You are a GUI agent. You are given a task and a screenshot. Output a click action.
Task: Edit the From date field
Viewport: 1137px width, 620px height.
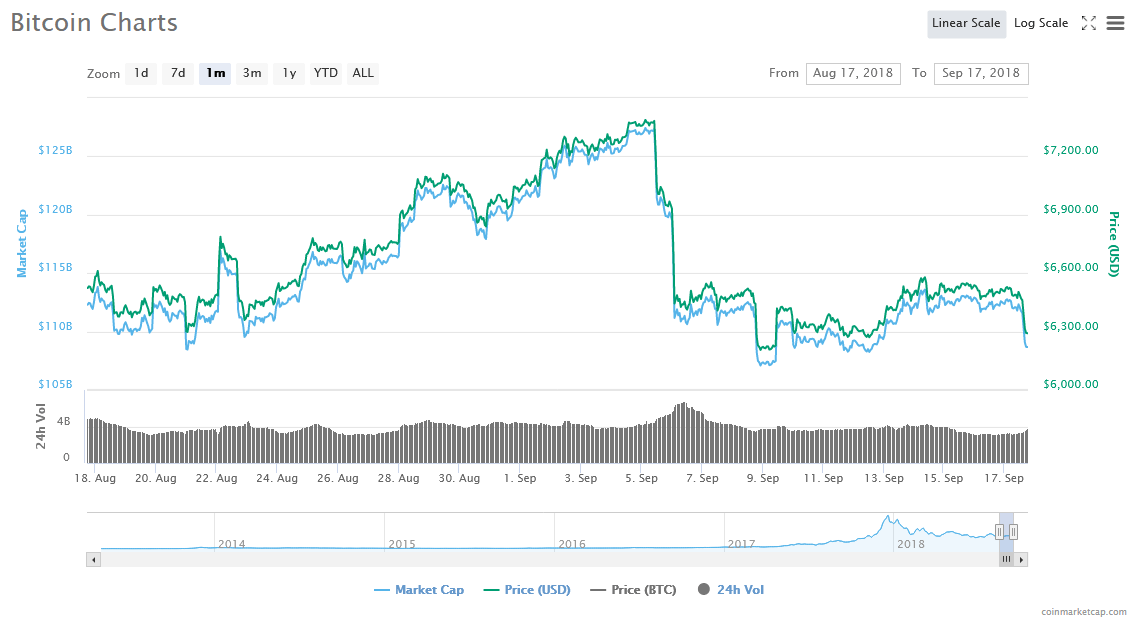(x=853, y=73)
